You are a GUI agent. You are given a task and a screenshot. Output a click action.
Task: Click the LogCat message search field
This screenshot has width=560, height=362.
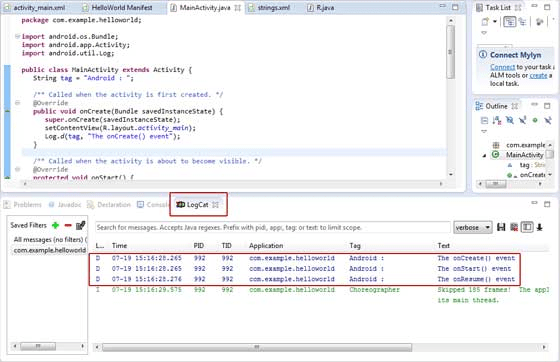[x=272, y=227]
